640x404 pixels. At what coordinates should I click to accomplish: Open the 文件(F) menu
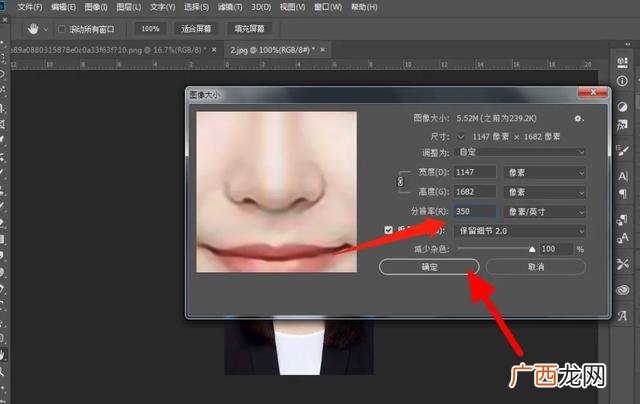click(30, 7)
